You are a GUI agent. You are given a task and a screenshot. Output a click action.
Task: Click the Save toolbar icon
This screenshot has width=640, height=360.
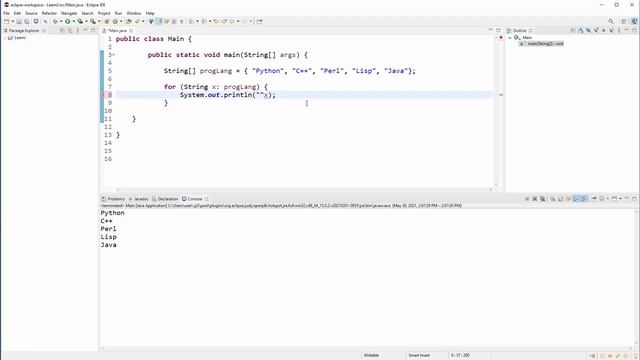click(19, 21)
